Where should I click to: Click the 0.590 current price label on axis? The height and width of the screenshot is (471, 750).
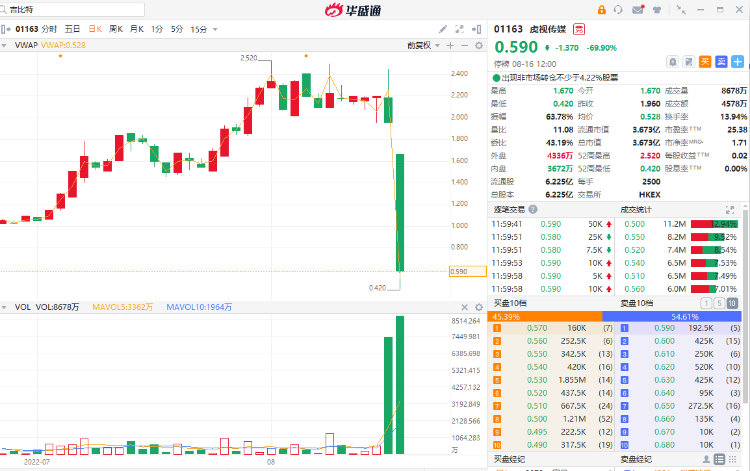coord(468,272)
